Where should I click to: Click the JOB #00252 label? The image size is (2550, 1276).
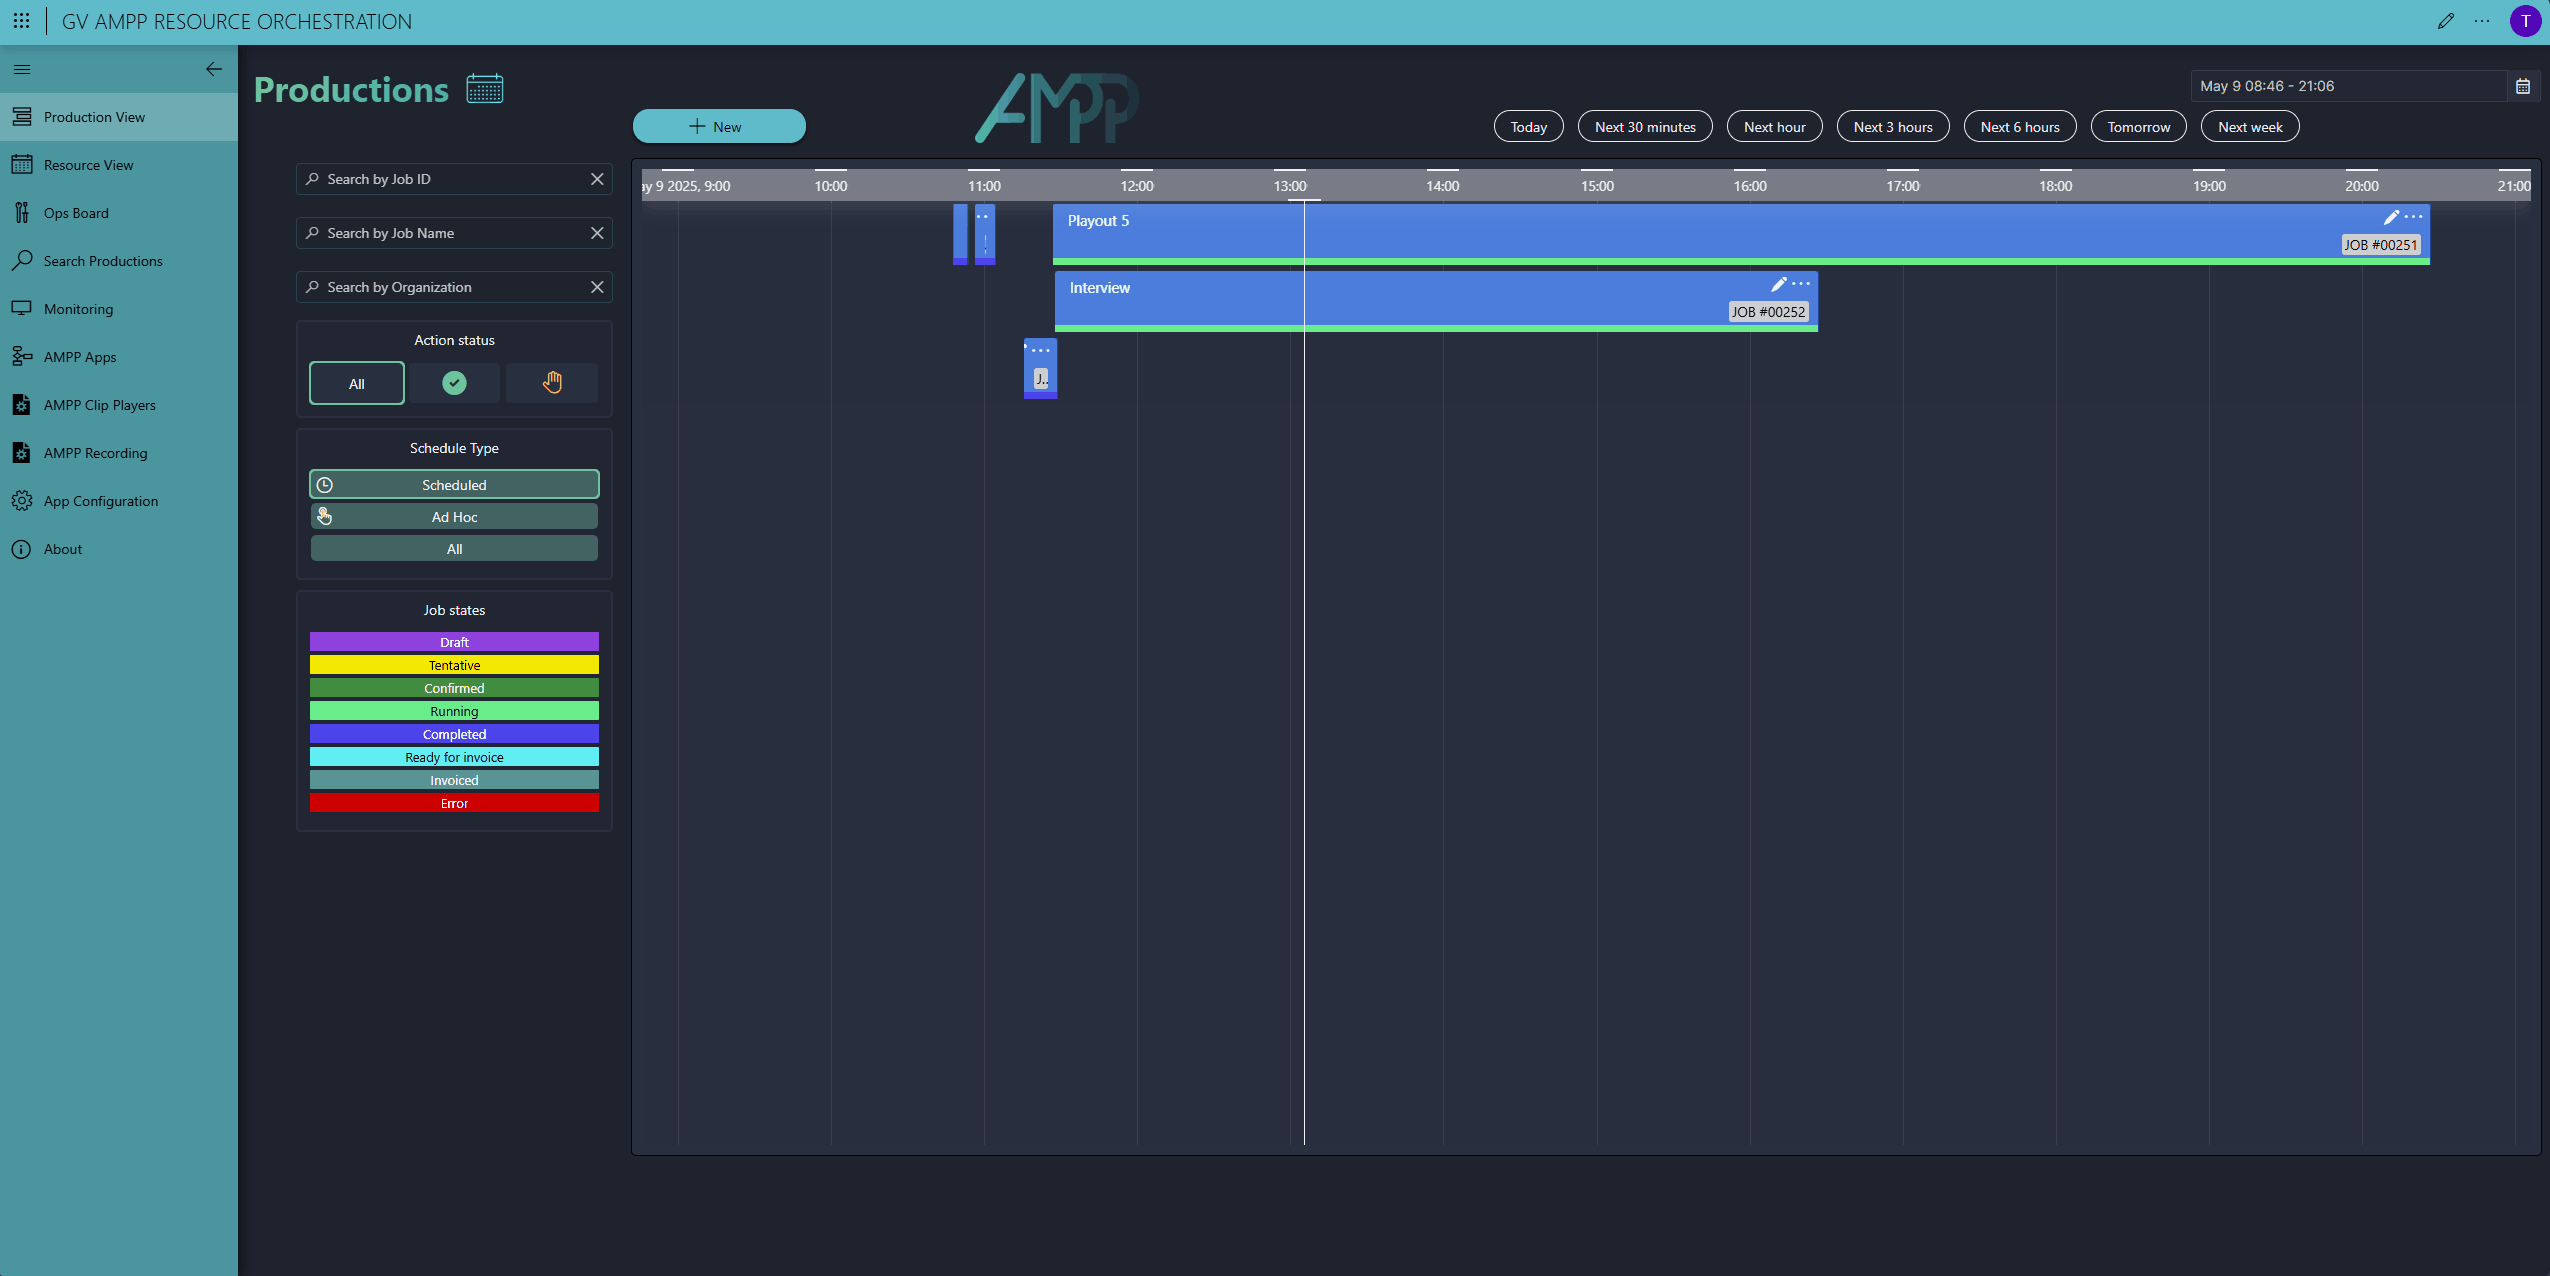(x=1769, y=312)
